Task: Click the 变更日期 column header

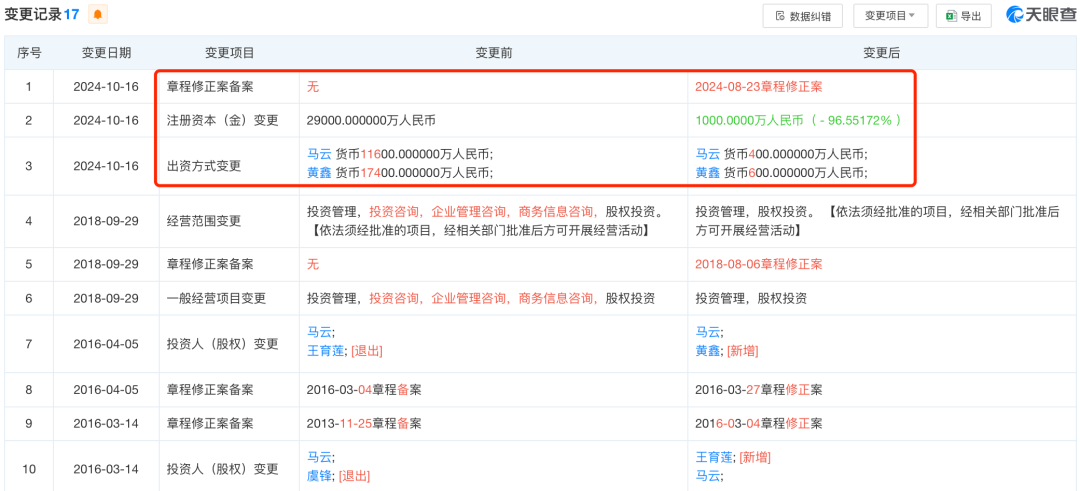Action: pos(106,53)
